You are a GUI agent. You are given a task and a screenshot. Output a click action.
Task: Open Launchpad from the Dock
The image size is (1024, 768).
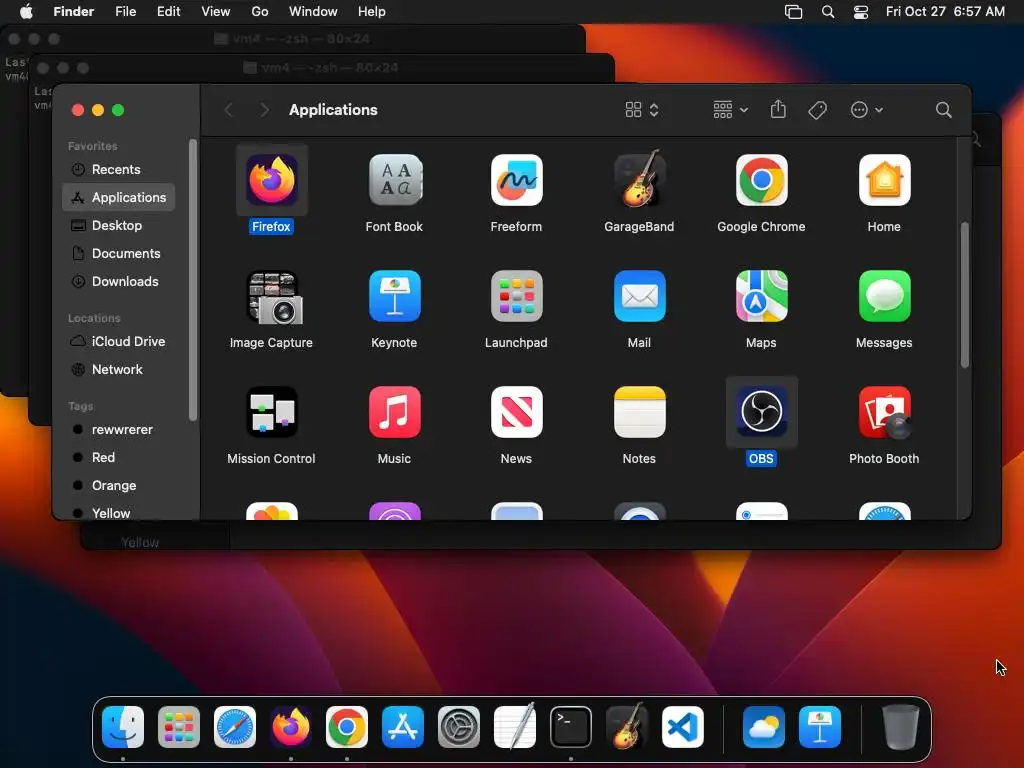[178, 727]
